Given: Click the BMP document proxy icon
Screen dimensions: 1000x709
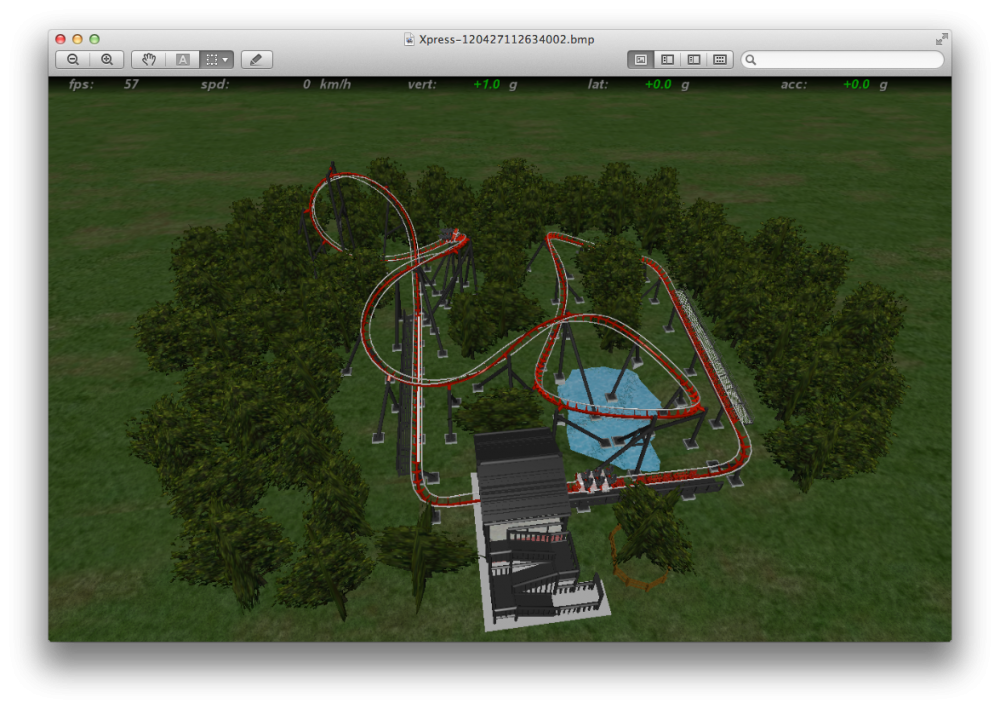Looking at the screenshot, I should tap(409, 39).
